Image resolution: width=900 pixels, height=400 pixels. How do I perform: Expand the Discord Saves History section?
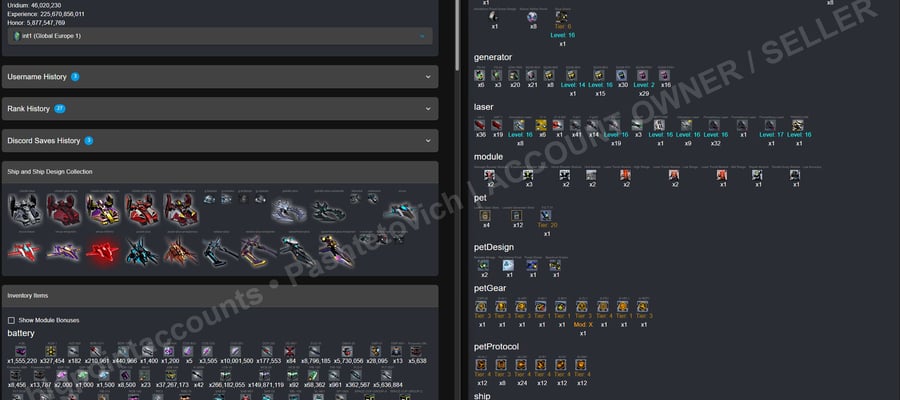pos(220,141)
